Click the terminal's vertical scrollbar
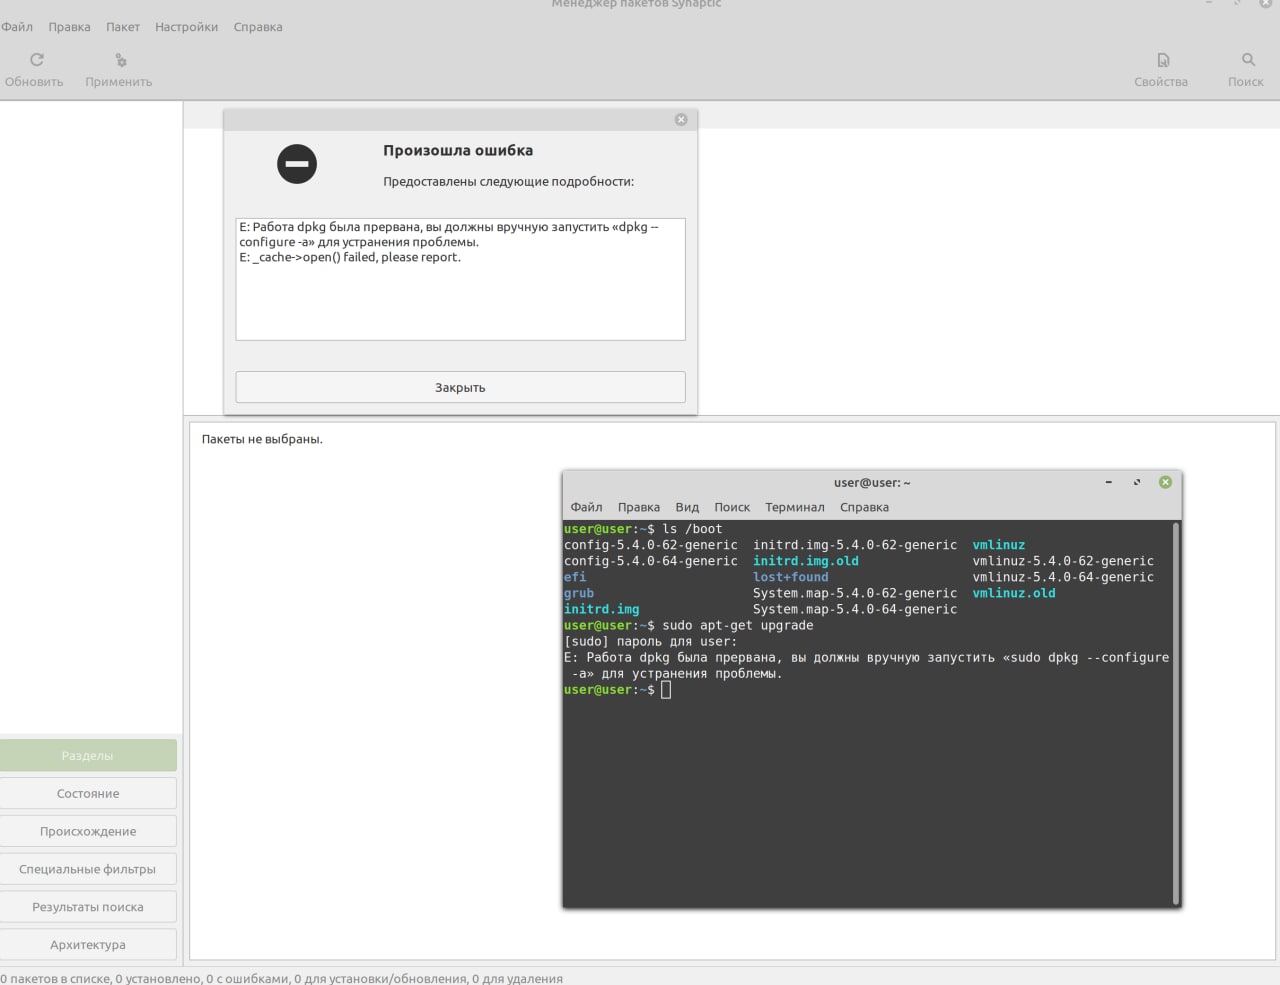Viewport: 1280px width, 985px height. tap(1176, 713)
